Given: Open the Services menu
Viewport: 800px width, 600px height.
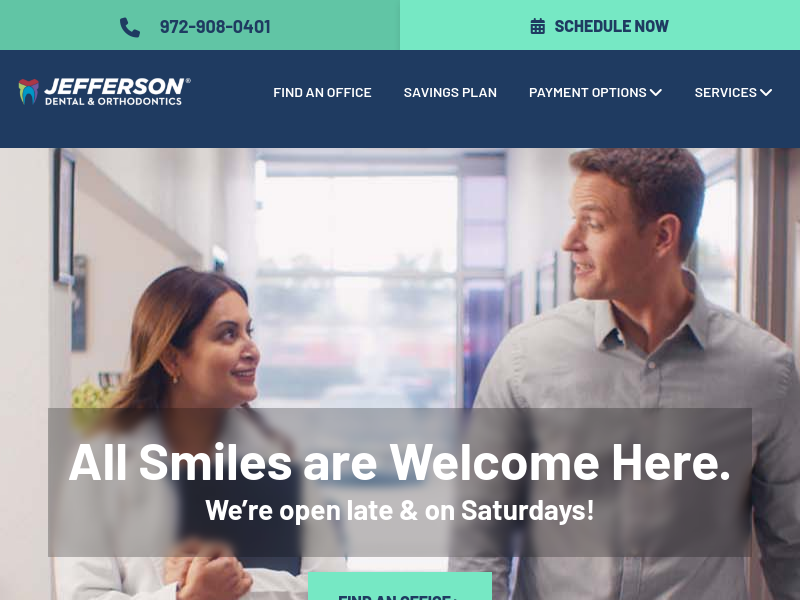Looking at the screenshot, I should click(x=733, y=92).
